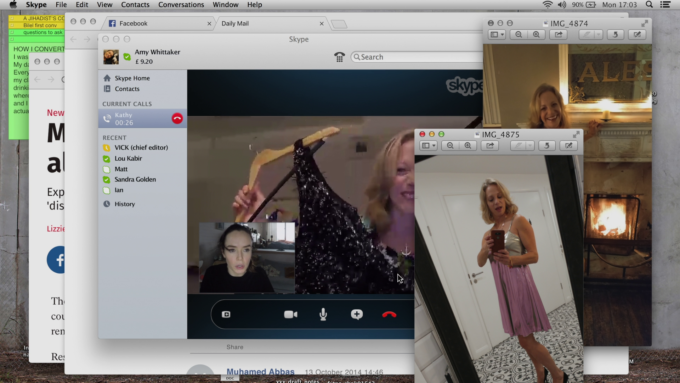The image size is (680, 383).
Task: Zoom in on the IMG_4874 image
Action: [x=536, y=35]
